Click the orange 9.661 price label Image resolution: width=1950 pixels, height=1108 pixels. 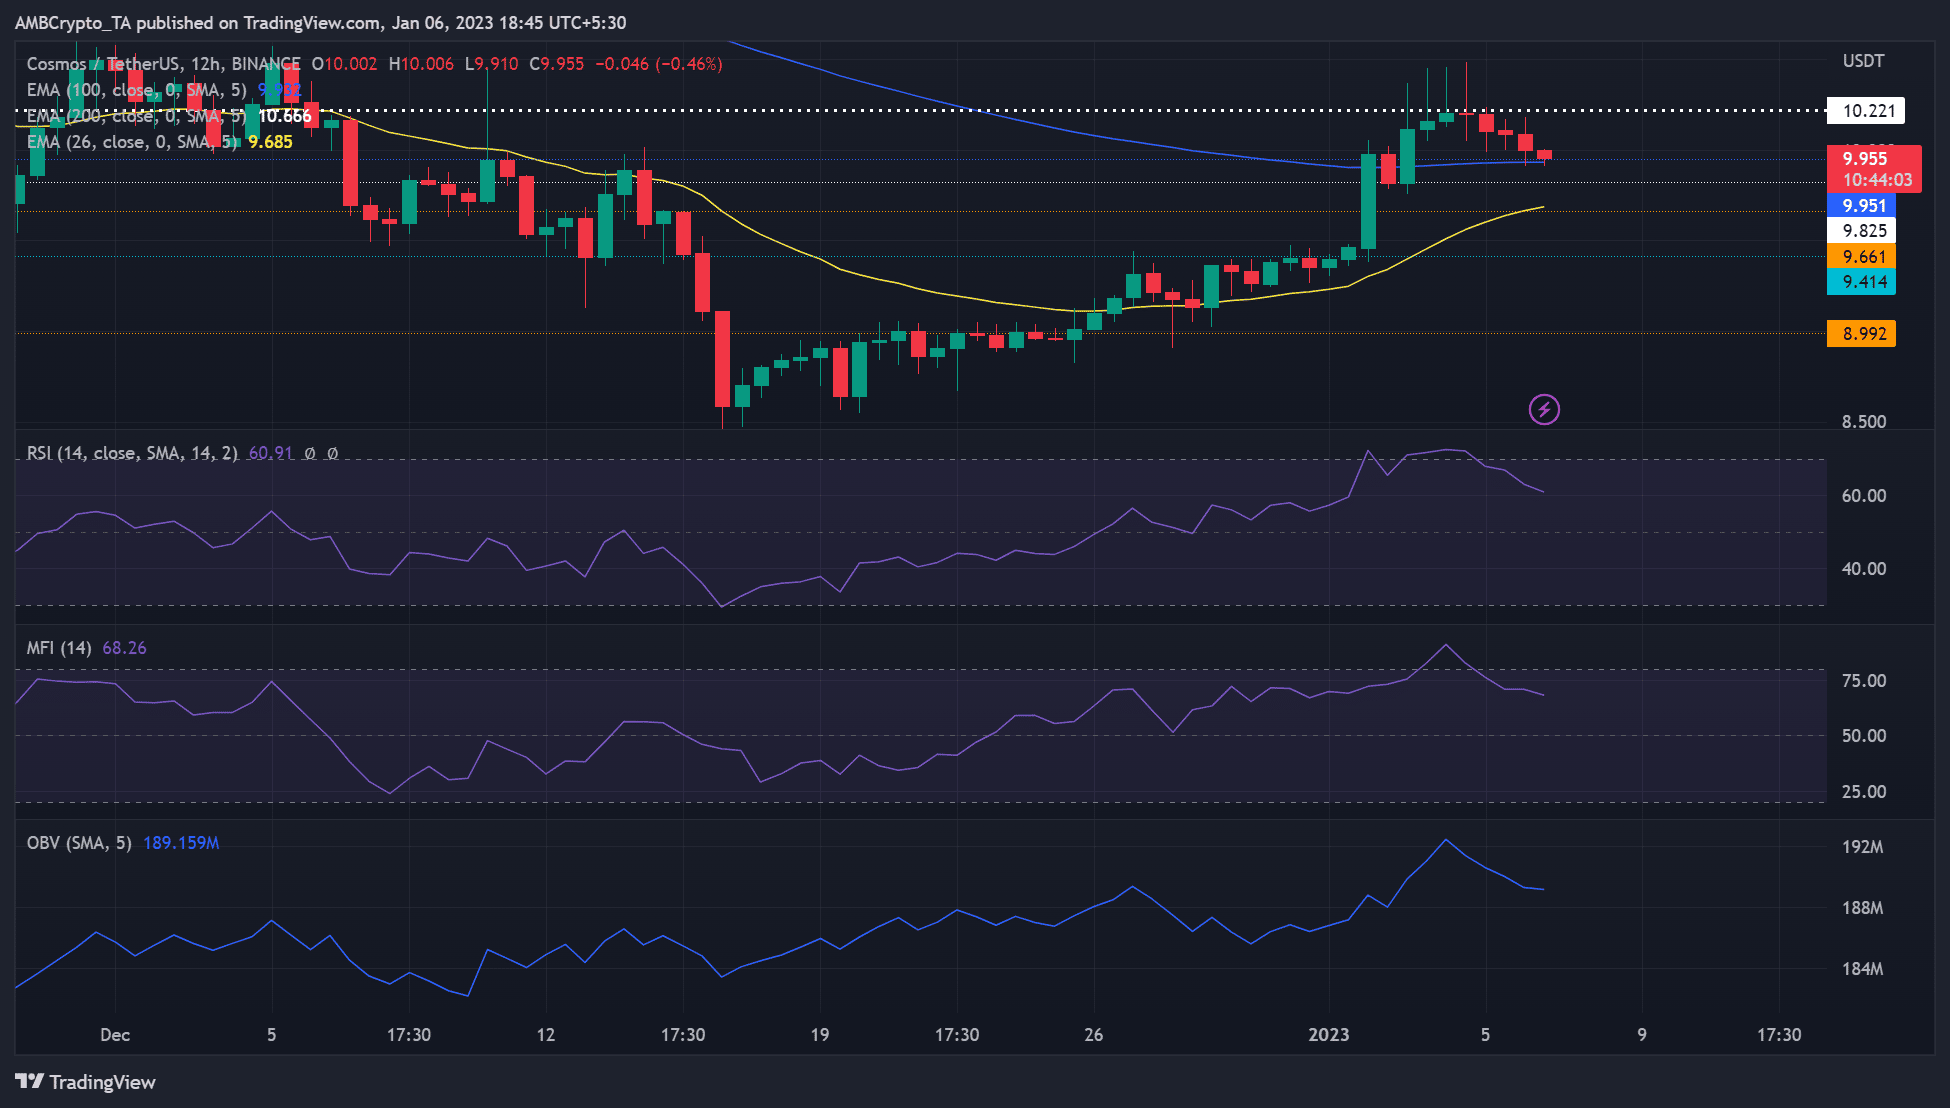1863,257
